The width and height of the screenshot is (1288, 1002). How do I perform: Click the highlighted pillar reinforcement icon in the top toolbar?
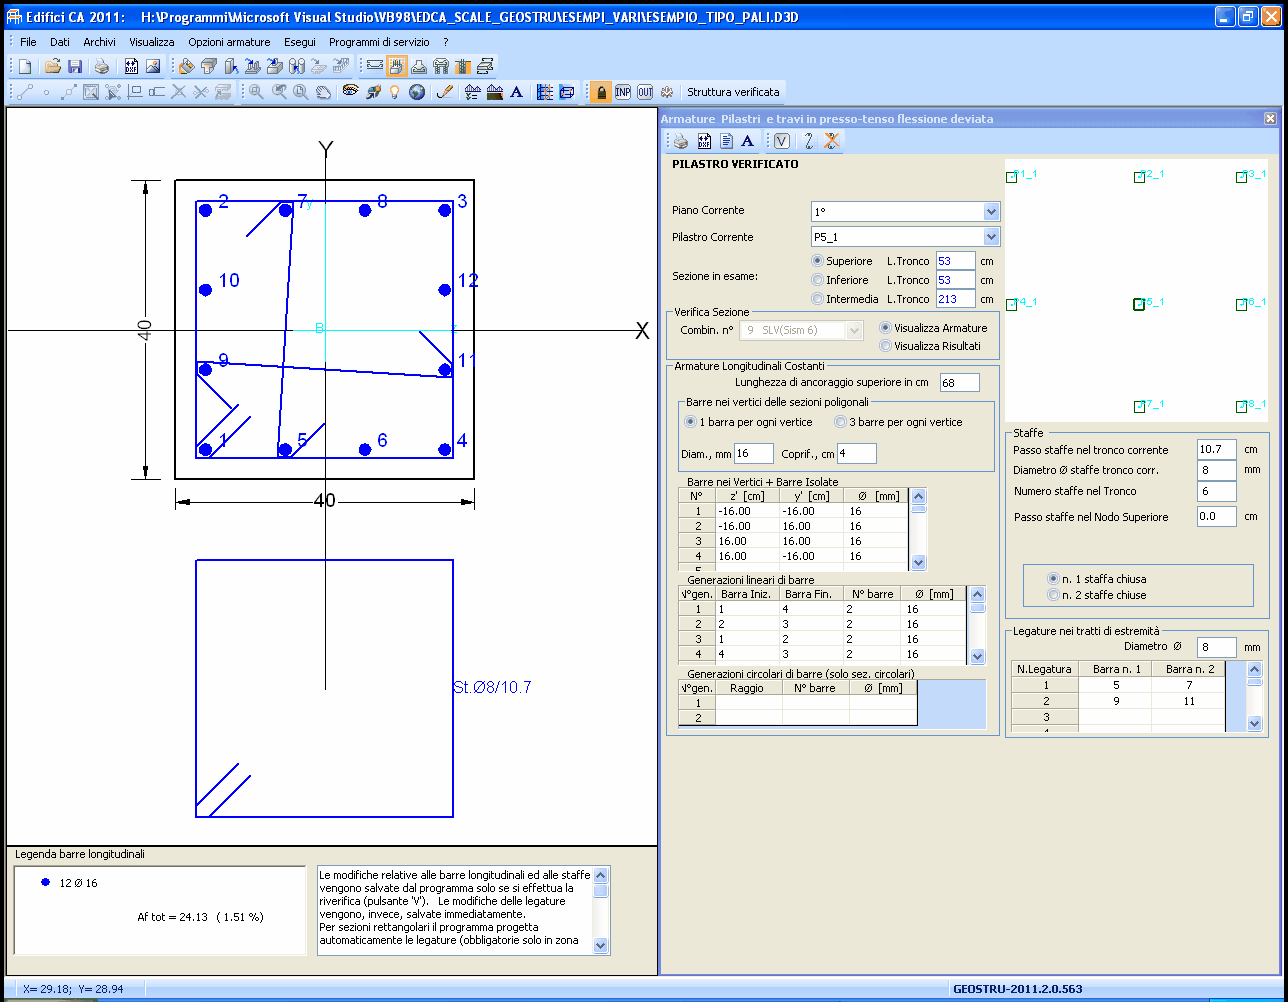(397, 67)
